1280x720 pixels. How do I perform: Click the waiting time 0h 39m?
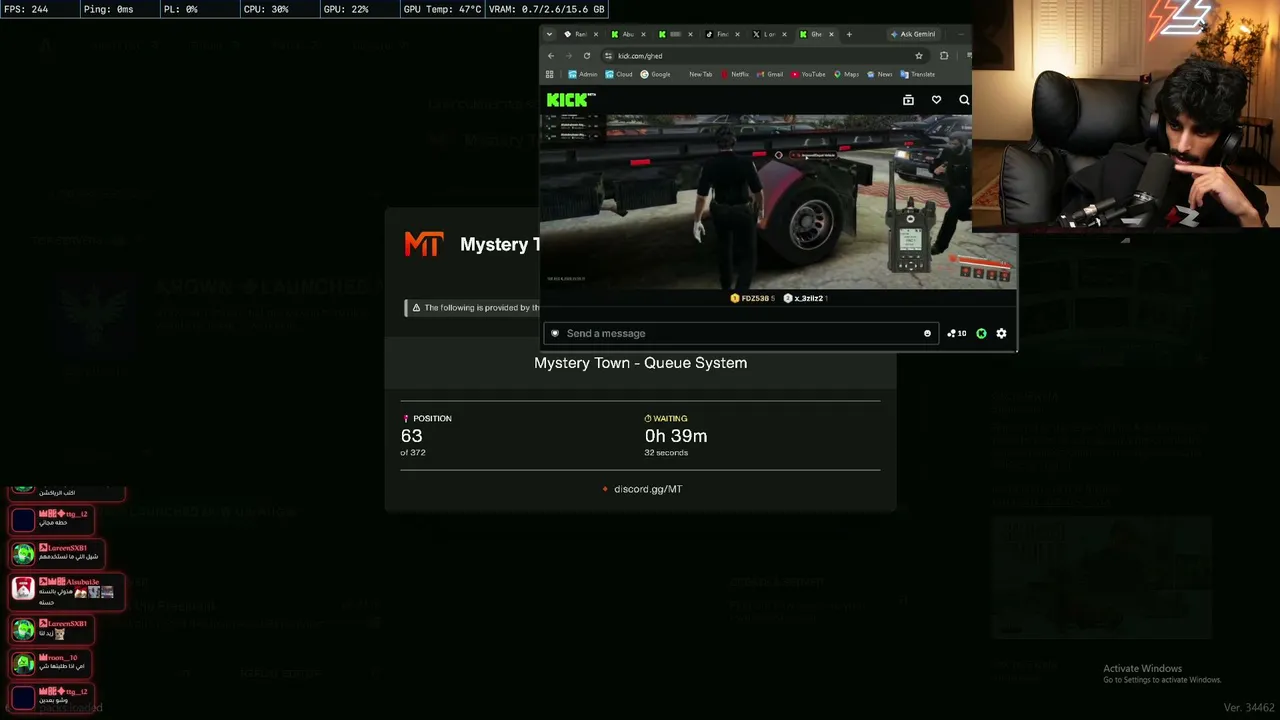click(x=676, y=436)
